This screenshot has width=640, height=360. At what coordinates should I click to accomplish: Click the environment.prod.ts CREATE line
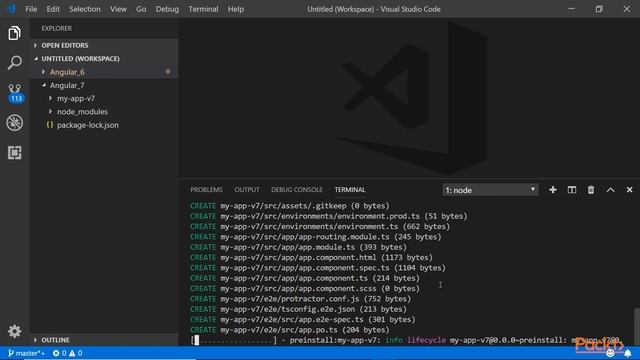(x=329, y=216)
